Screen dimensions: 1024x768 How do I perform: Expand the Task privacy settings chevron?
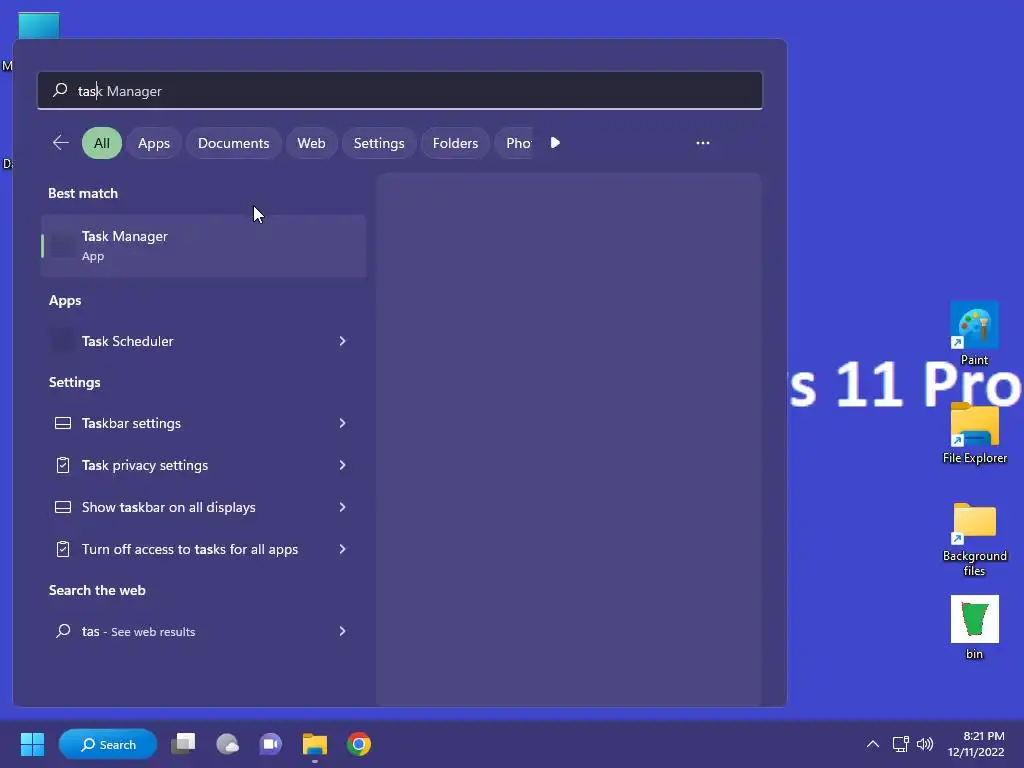[342, 465]
